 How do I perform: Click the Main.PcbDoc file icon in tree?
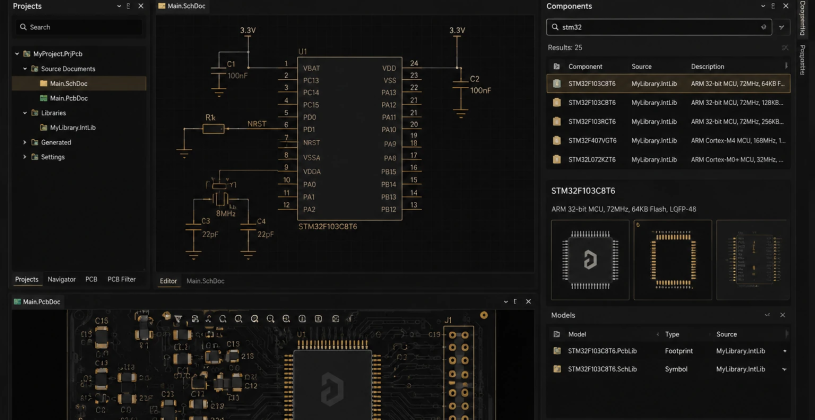tap(44, 98)
